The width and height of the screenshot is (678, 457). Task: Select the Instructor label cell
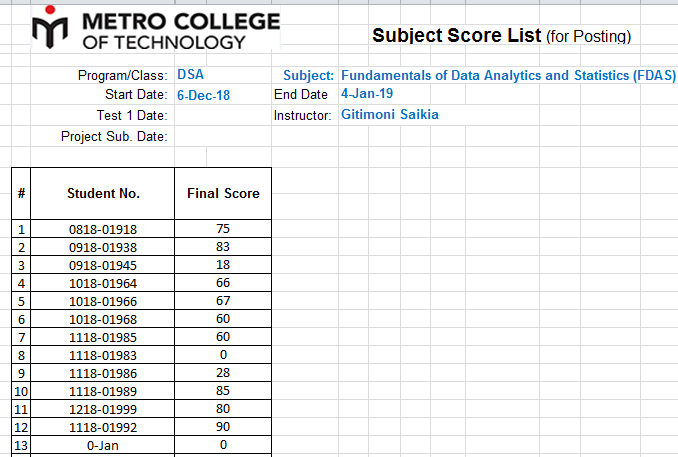tap(303, 115)
